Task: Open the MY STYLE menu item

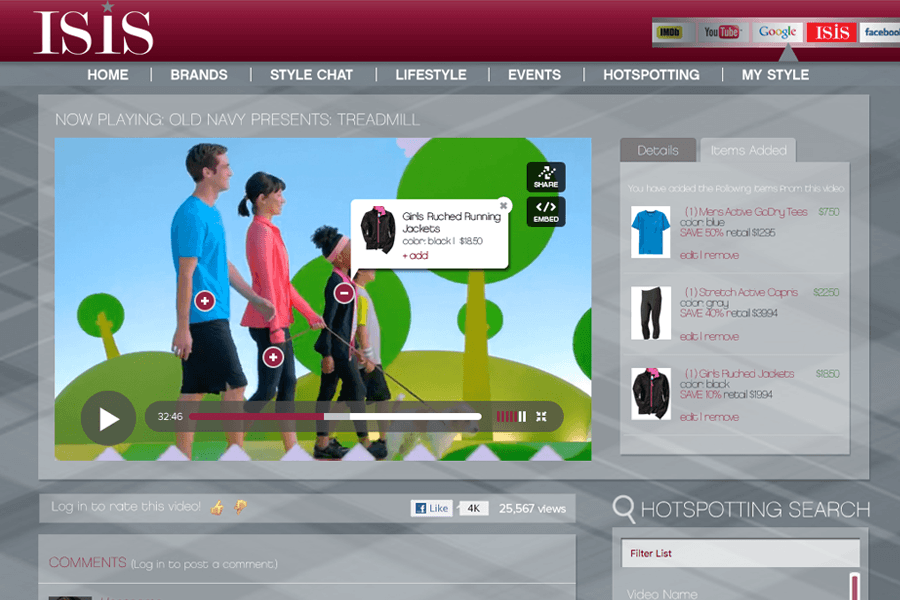Action: [x=775, y=75]
